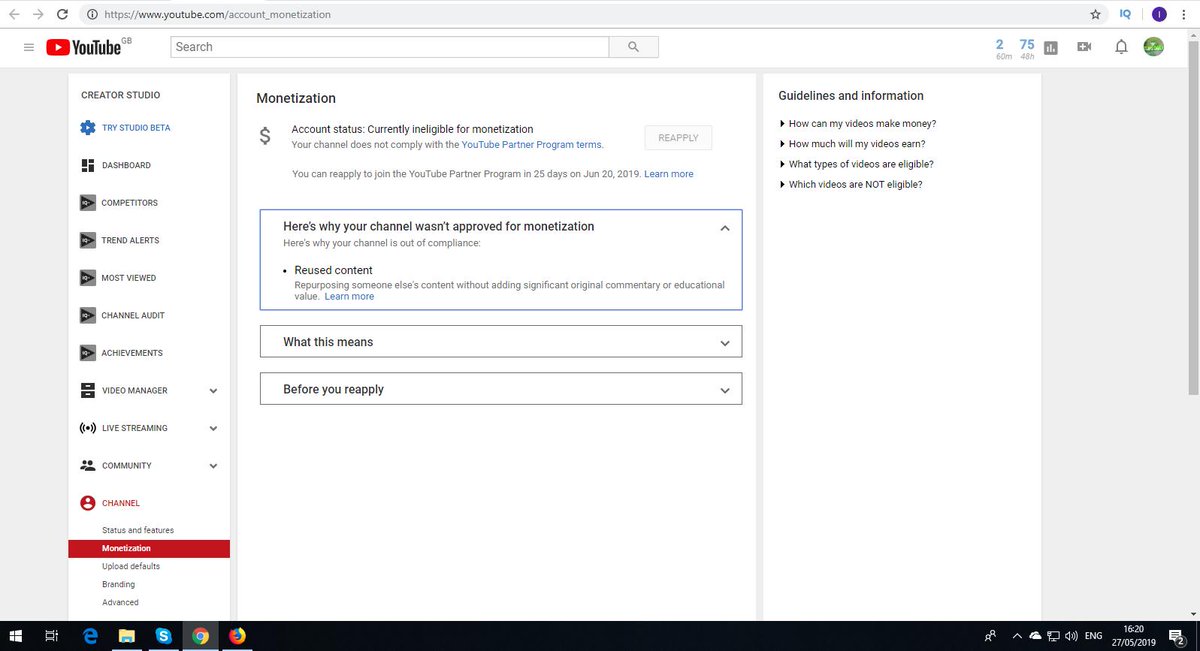This screenshot has height=651, width=1200.
Task: Expand Live Streaming submenu arrow
Action: coord(213,428)
